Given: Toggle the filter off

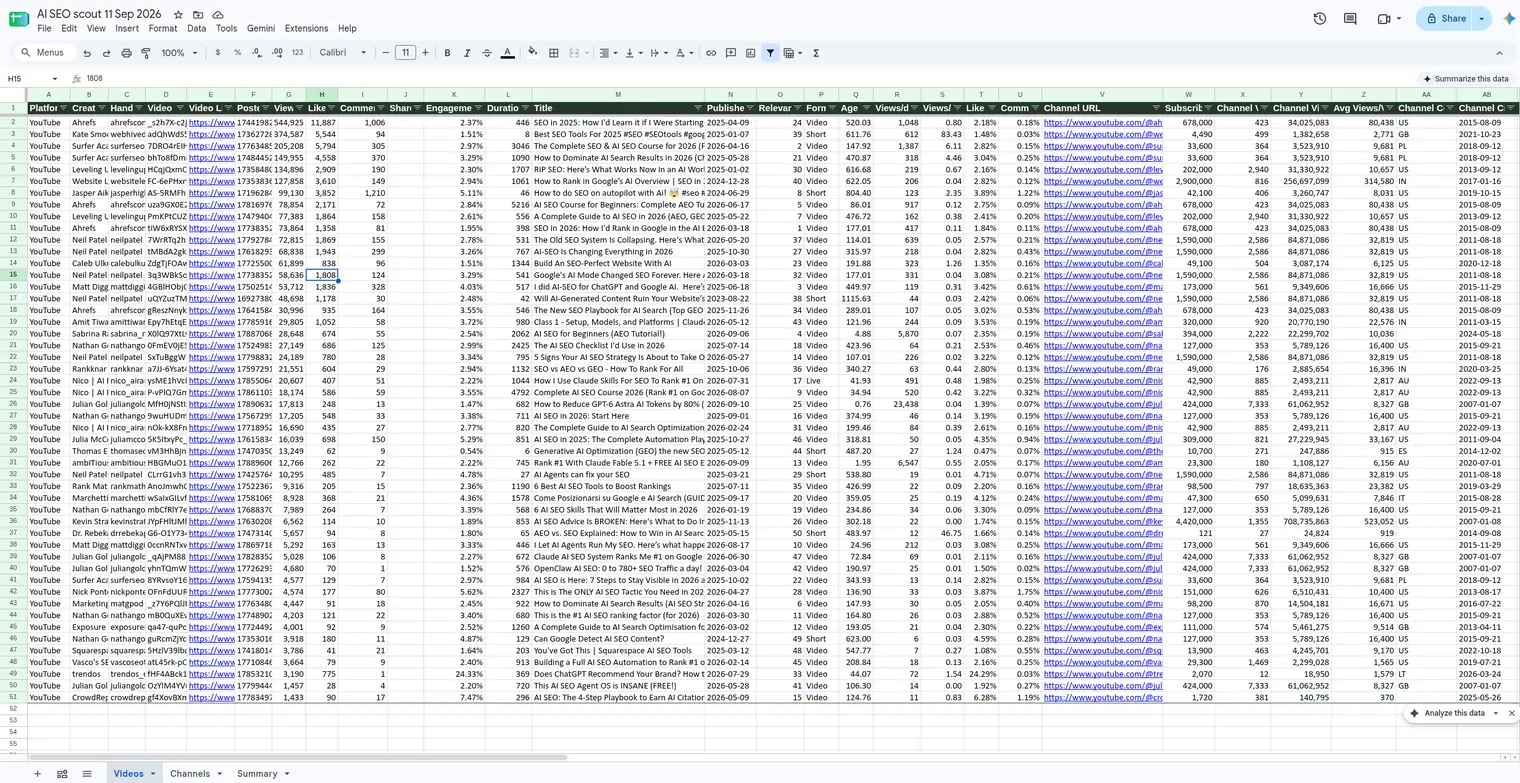Looking at the screenshot, I should (x=770, y=53).
